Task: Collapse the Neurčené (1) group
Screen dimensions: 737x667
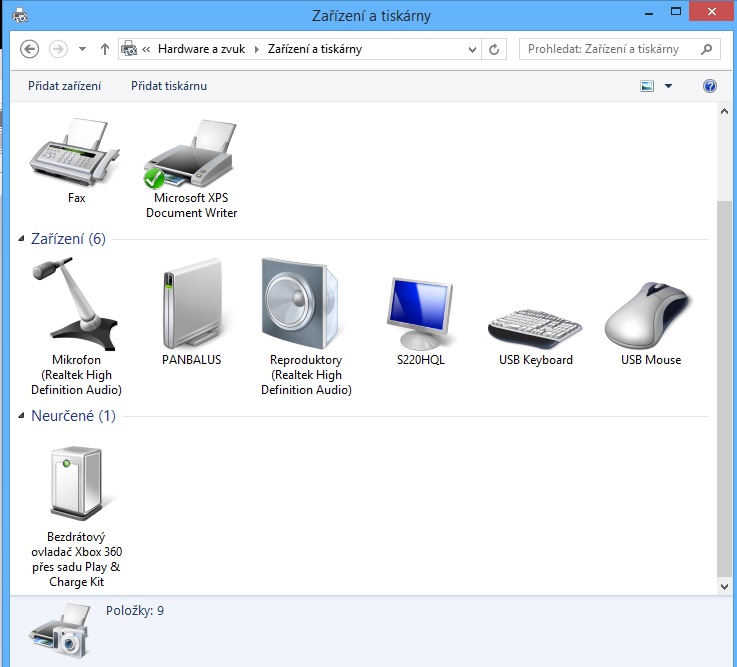Action: pyautogui.click(x=24, y=416)
